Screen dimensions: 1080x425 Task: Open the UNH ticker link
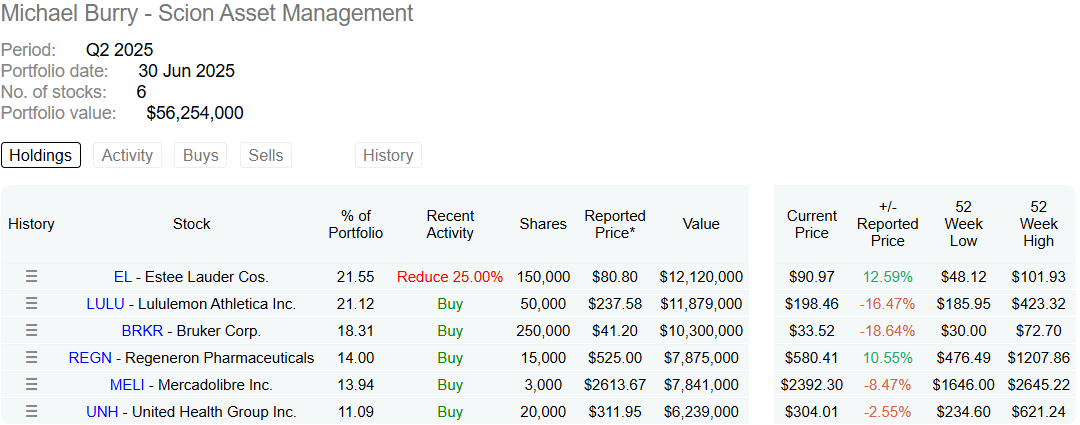pyautogui.click(x=103, y=412)
